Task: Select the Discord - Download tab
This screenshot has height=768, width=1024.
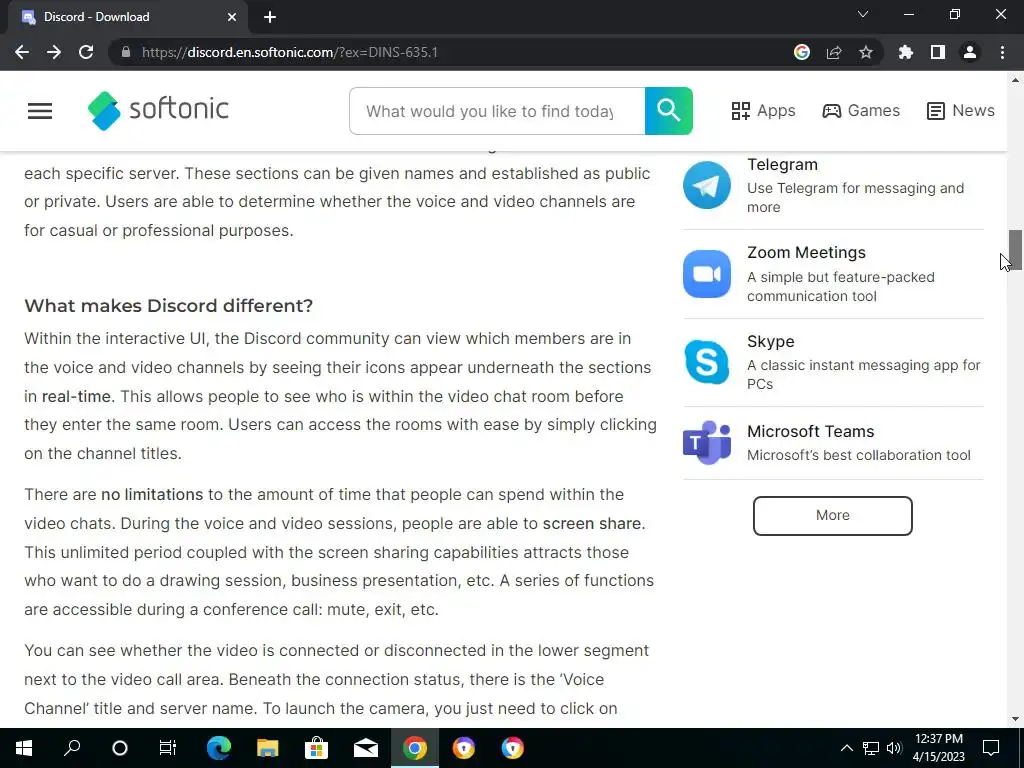Action: coord(128,17)
